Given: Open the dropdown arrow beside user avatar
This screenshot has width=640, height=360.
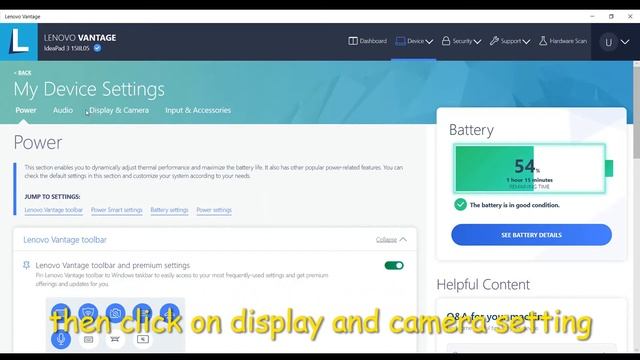Looking at the screenshot, I should click(625, 42).
